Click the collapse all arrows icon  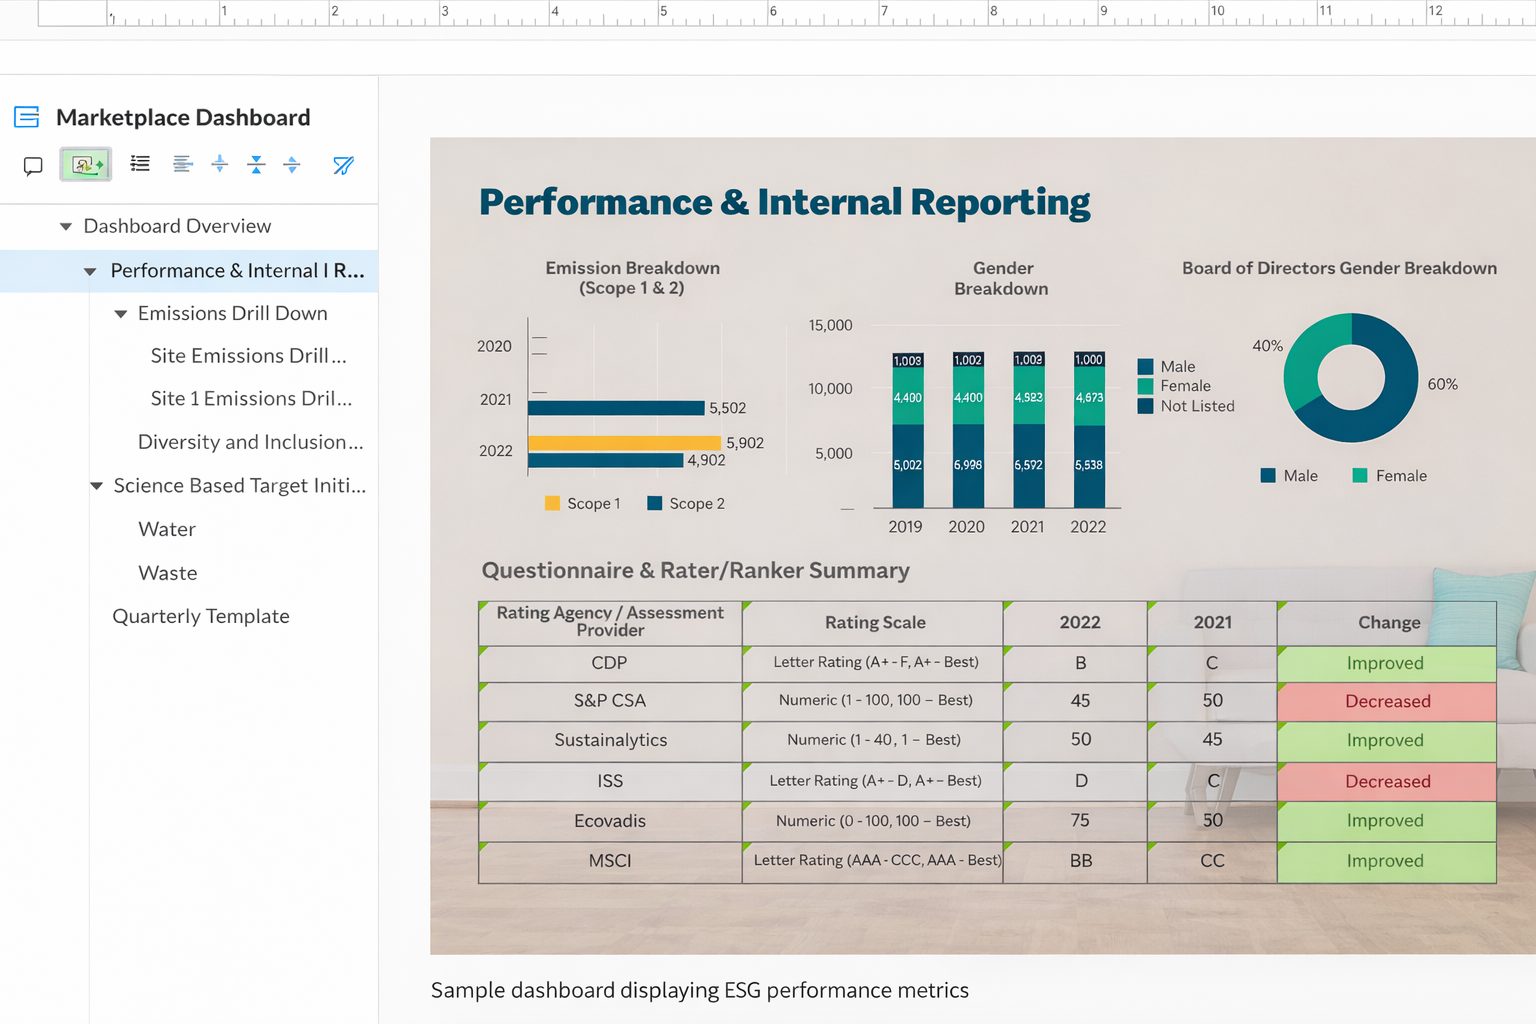coord(257,164)
